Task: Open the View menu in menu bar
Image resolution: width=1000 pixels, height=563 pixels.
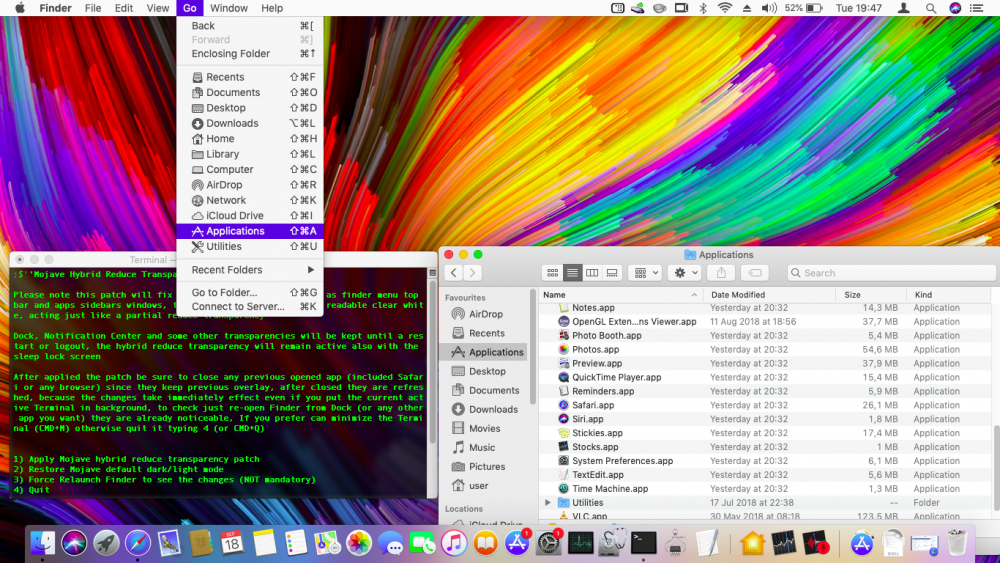Action: 158,8
